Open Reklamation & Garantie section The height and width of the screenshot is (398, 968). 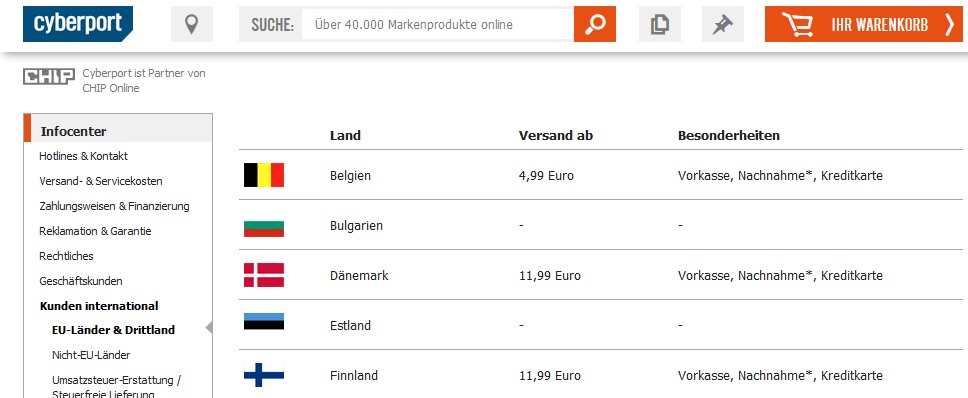point(95,231)
